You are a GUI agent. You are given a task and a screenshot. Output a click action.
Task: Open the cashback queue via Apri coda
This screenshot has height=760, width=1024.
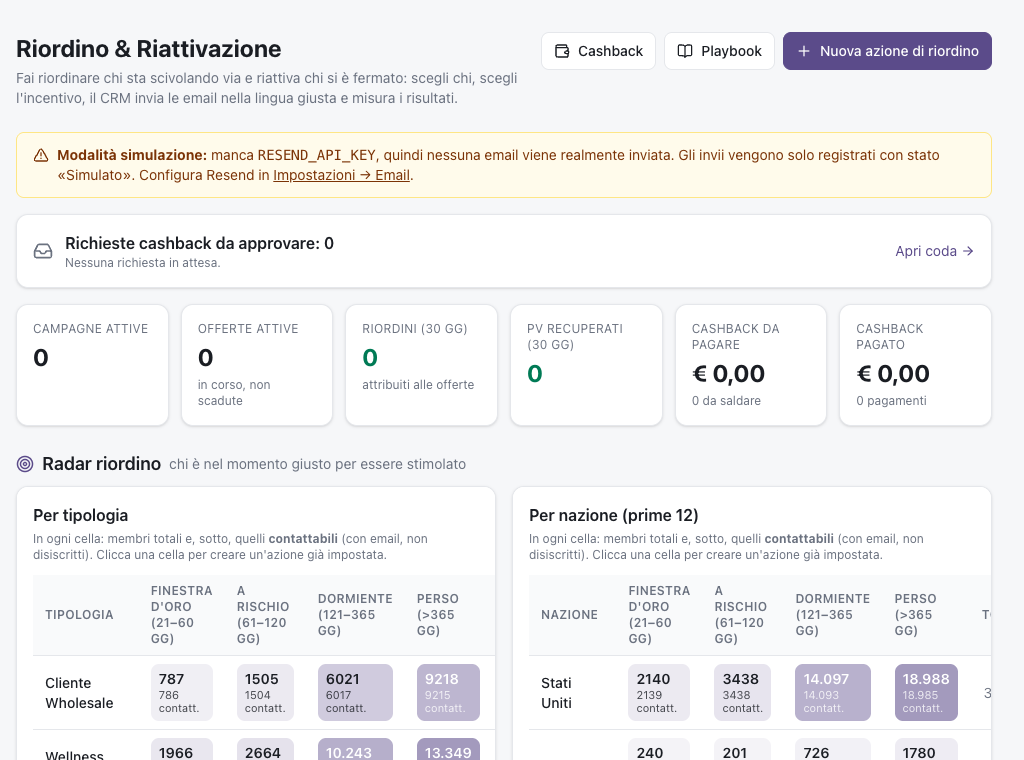pos(935,251)
